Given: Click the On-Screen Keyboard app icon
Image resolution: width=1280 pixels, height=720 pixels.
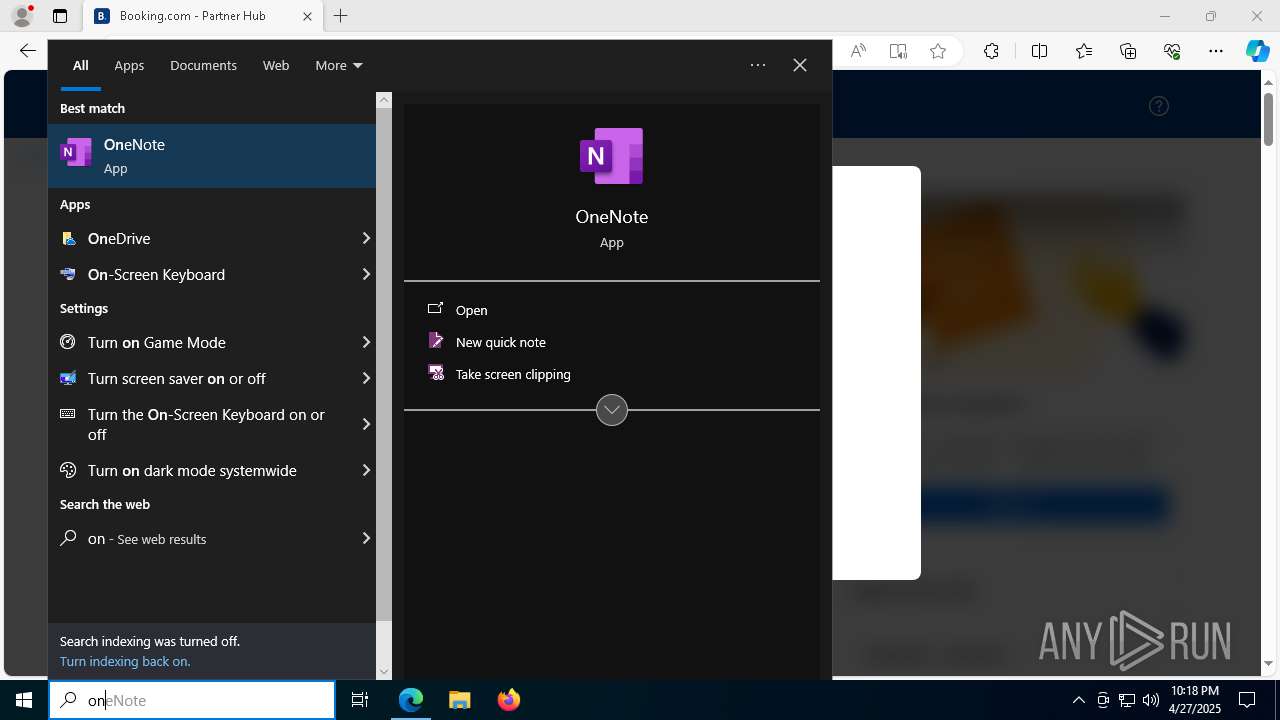Looking at the screenshot, I should pyautogui.click(x=68, y=274).
